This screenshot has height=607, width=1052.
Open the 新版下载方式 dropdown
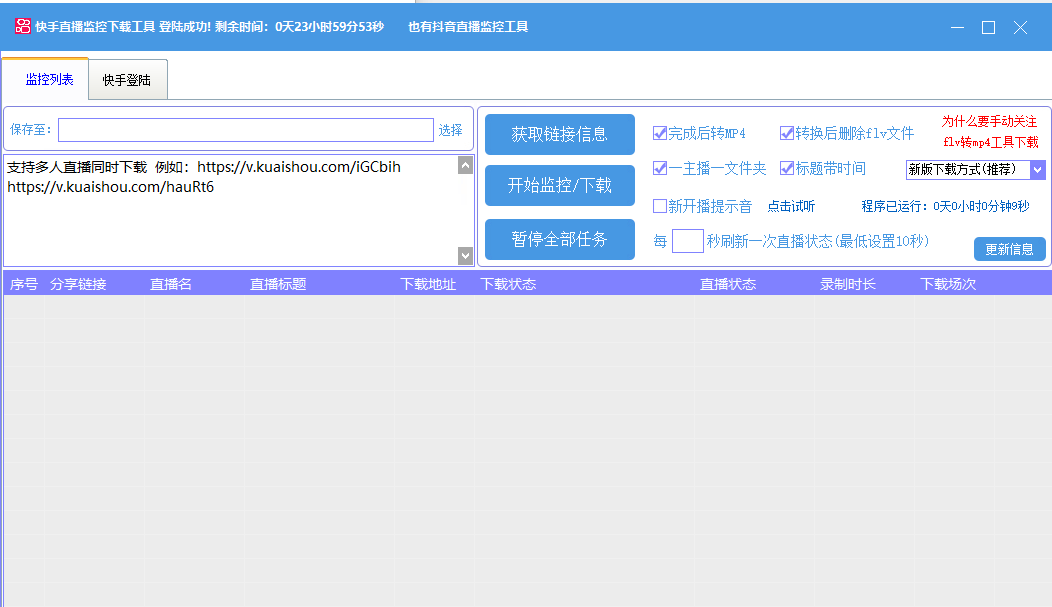[1037, 170]
